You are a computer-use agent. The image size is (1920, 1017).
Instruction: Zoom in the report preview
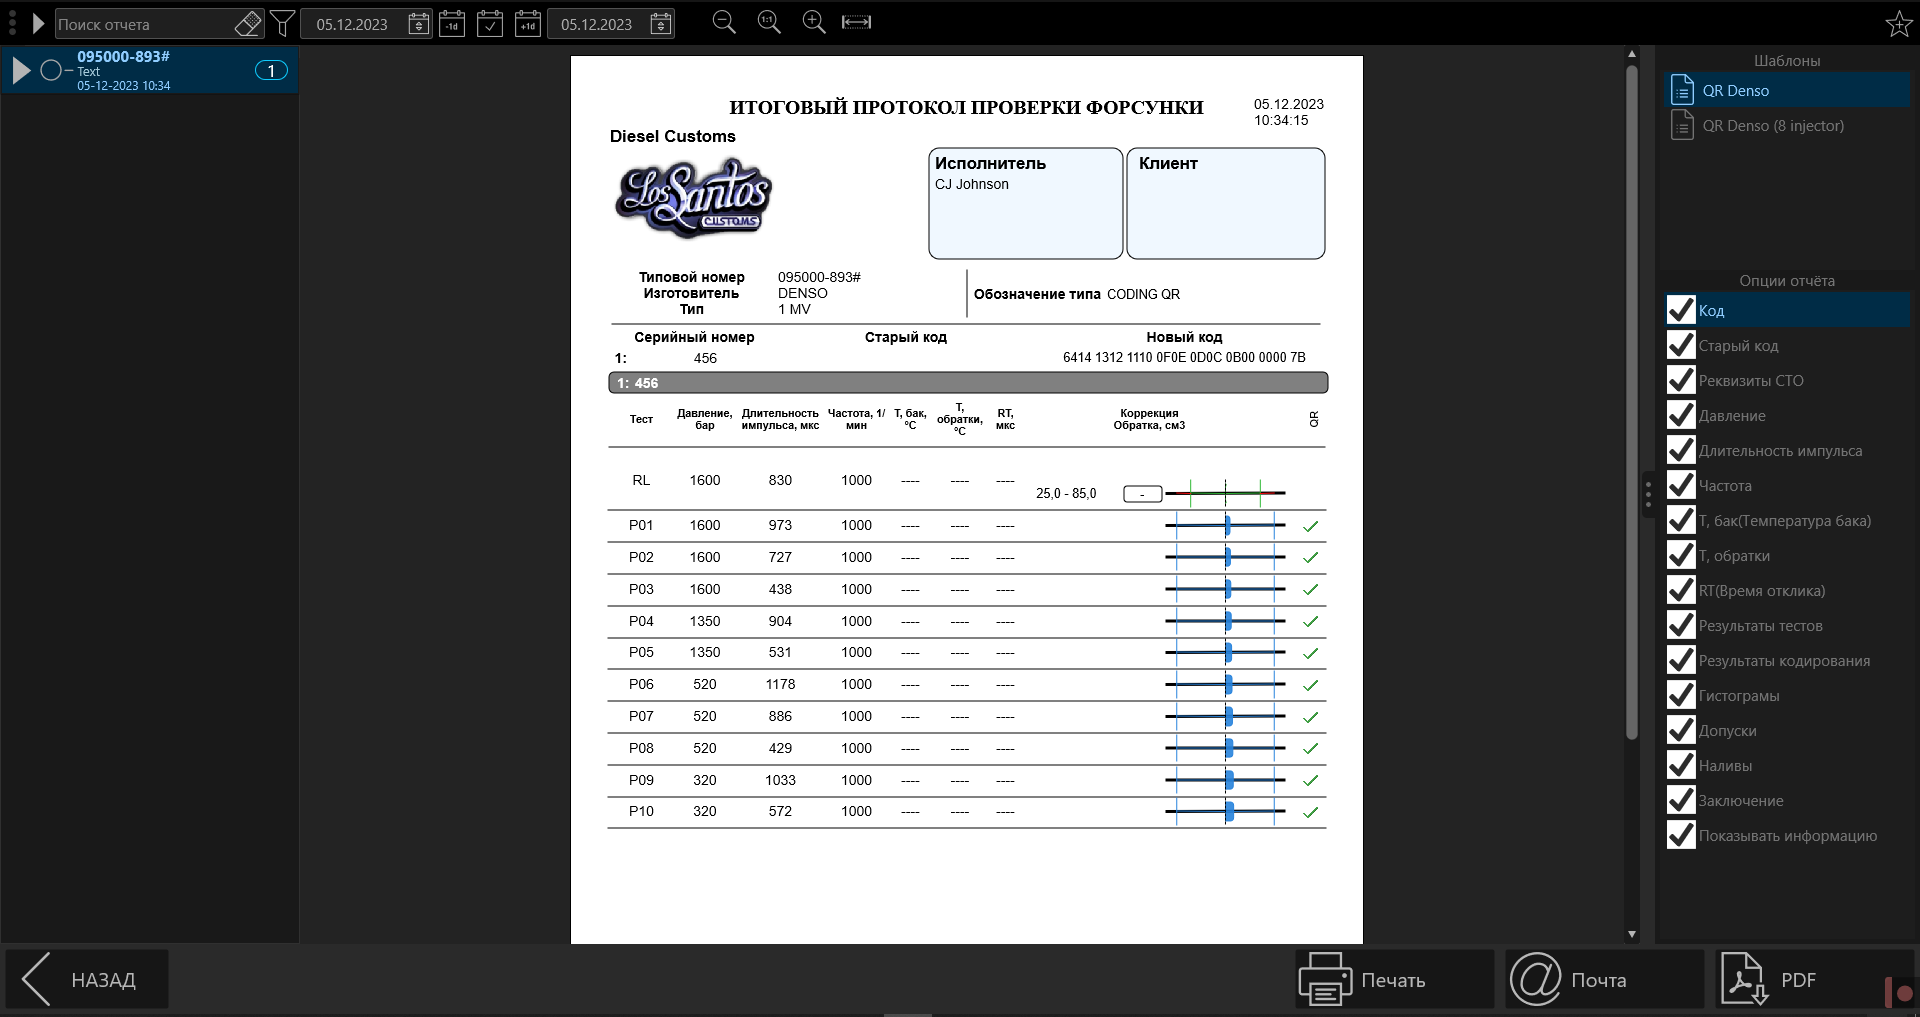(814, 23)
